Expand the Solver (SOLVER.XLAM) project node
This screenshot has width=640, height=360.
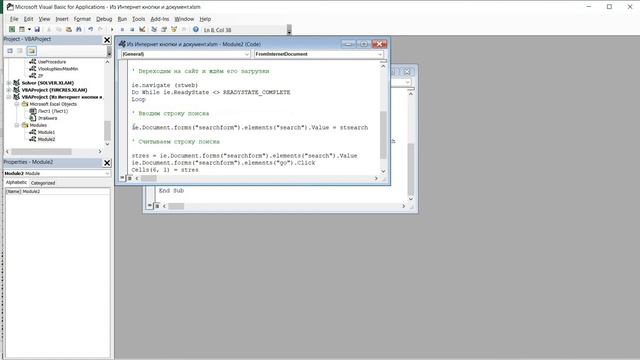[9, 83]
